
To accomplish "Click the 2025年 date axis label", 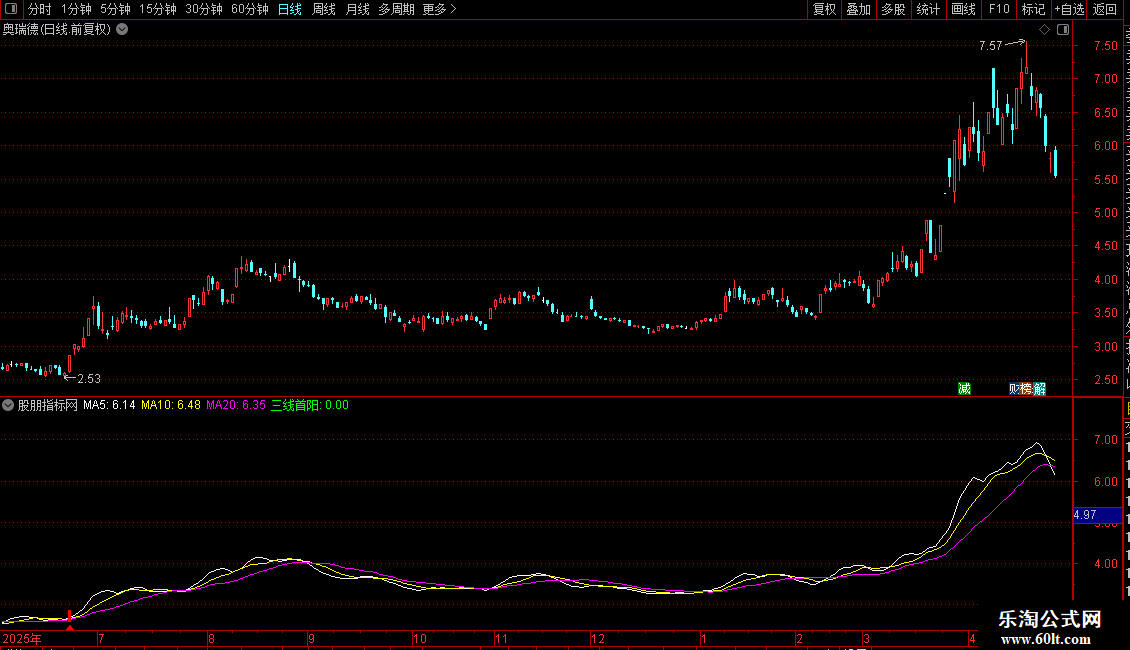I will 22,639.
